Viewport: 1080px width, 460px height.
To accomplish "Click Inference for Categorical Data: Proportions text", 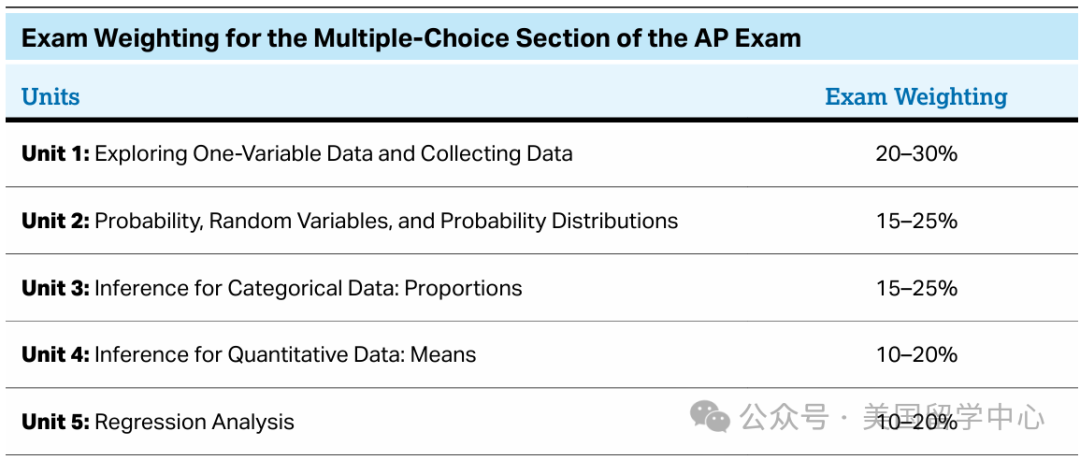I will pos(308,287).
